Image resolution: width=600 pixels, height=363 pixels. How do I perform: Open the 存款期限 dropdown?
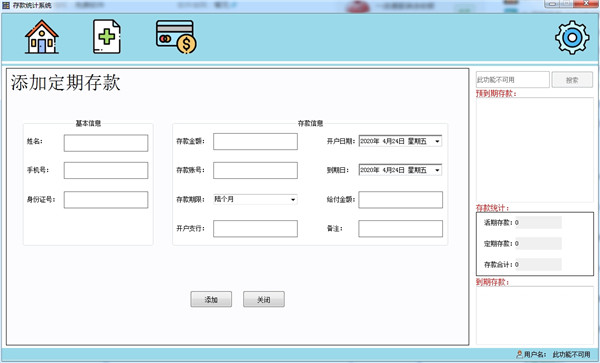click(255, 199)
